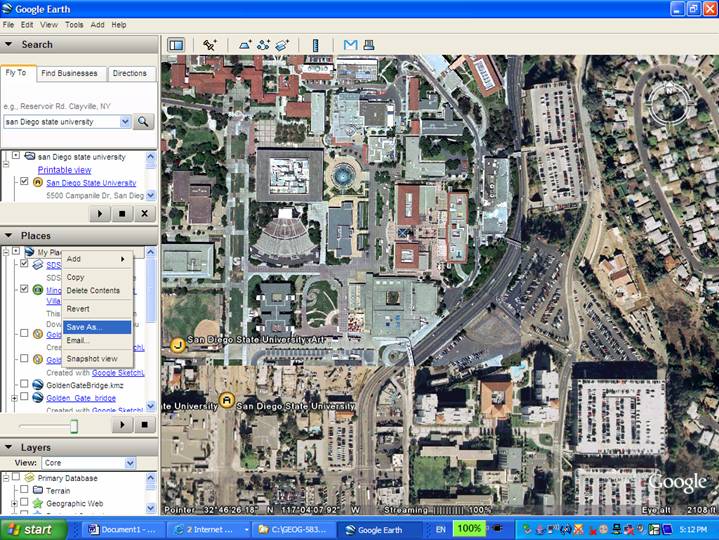Check the GoldenGateBridge.kmz checkbox

click(x=24, y=384)
